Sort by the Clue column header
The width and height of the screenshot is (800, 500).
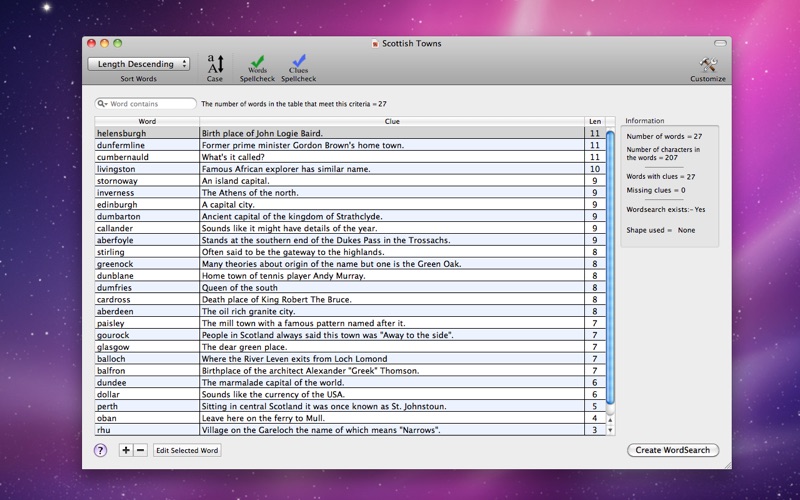pyautogui.click(x=392, y=121)
